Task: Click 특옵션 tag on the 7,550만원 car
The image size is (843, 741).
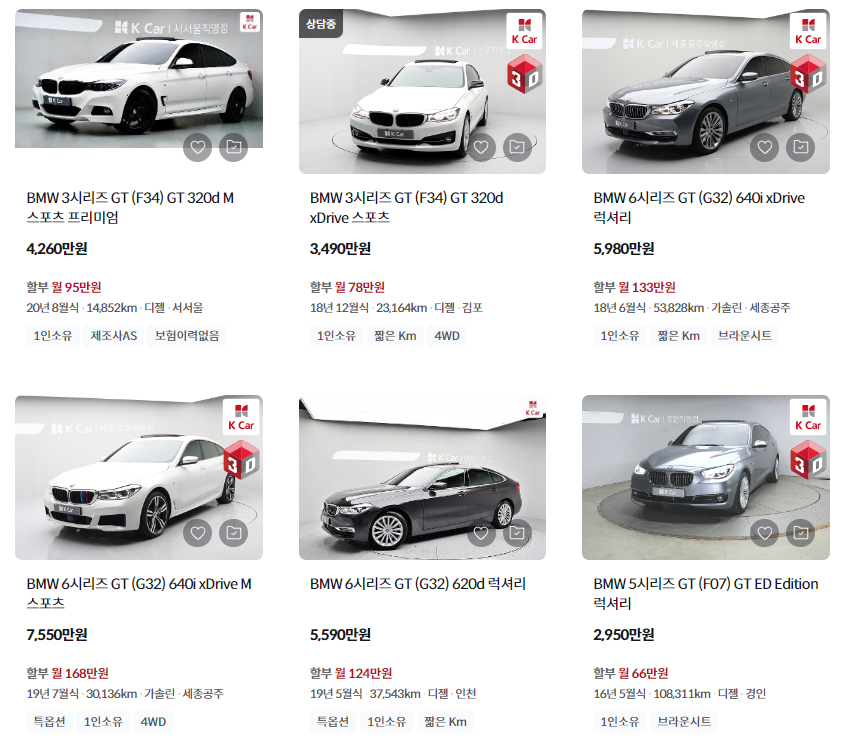Action: pos(49,722)
